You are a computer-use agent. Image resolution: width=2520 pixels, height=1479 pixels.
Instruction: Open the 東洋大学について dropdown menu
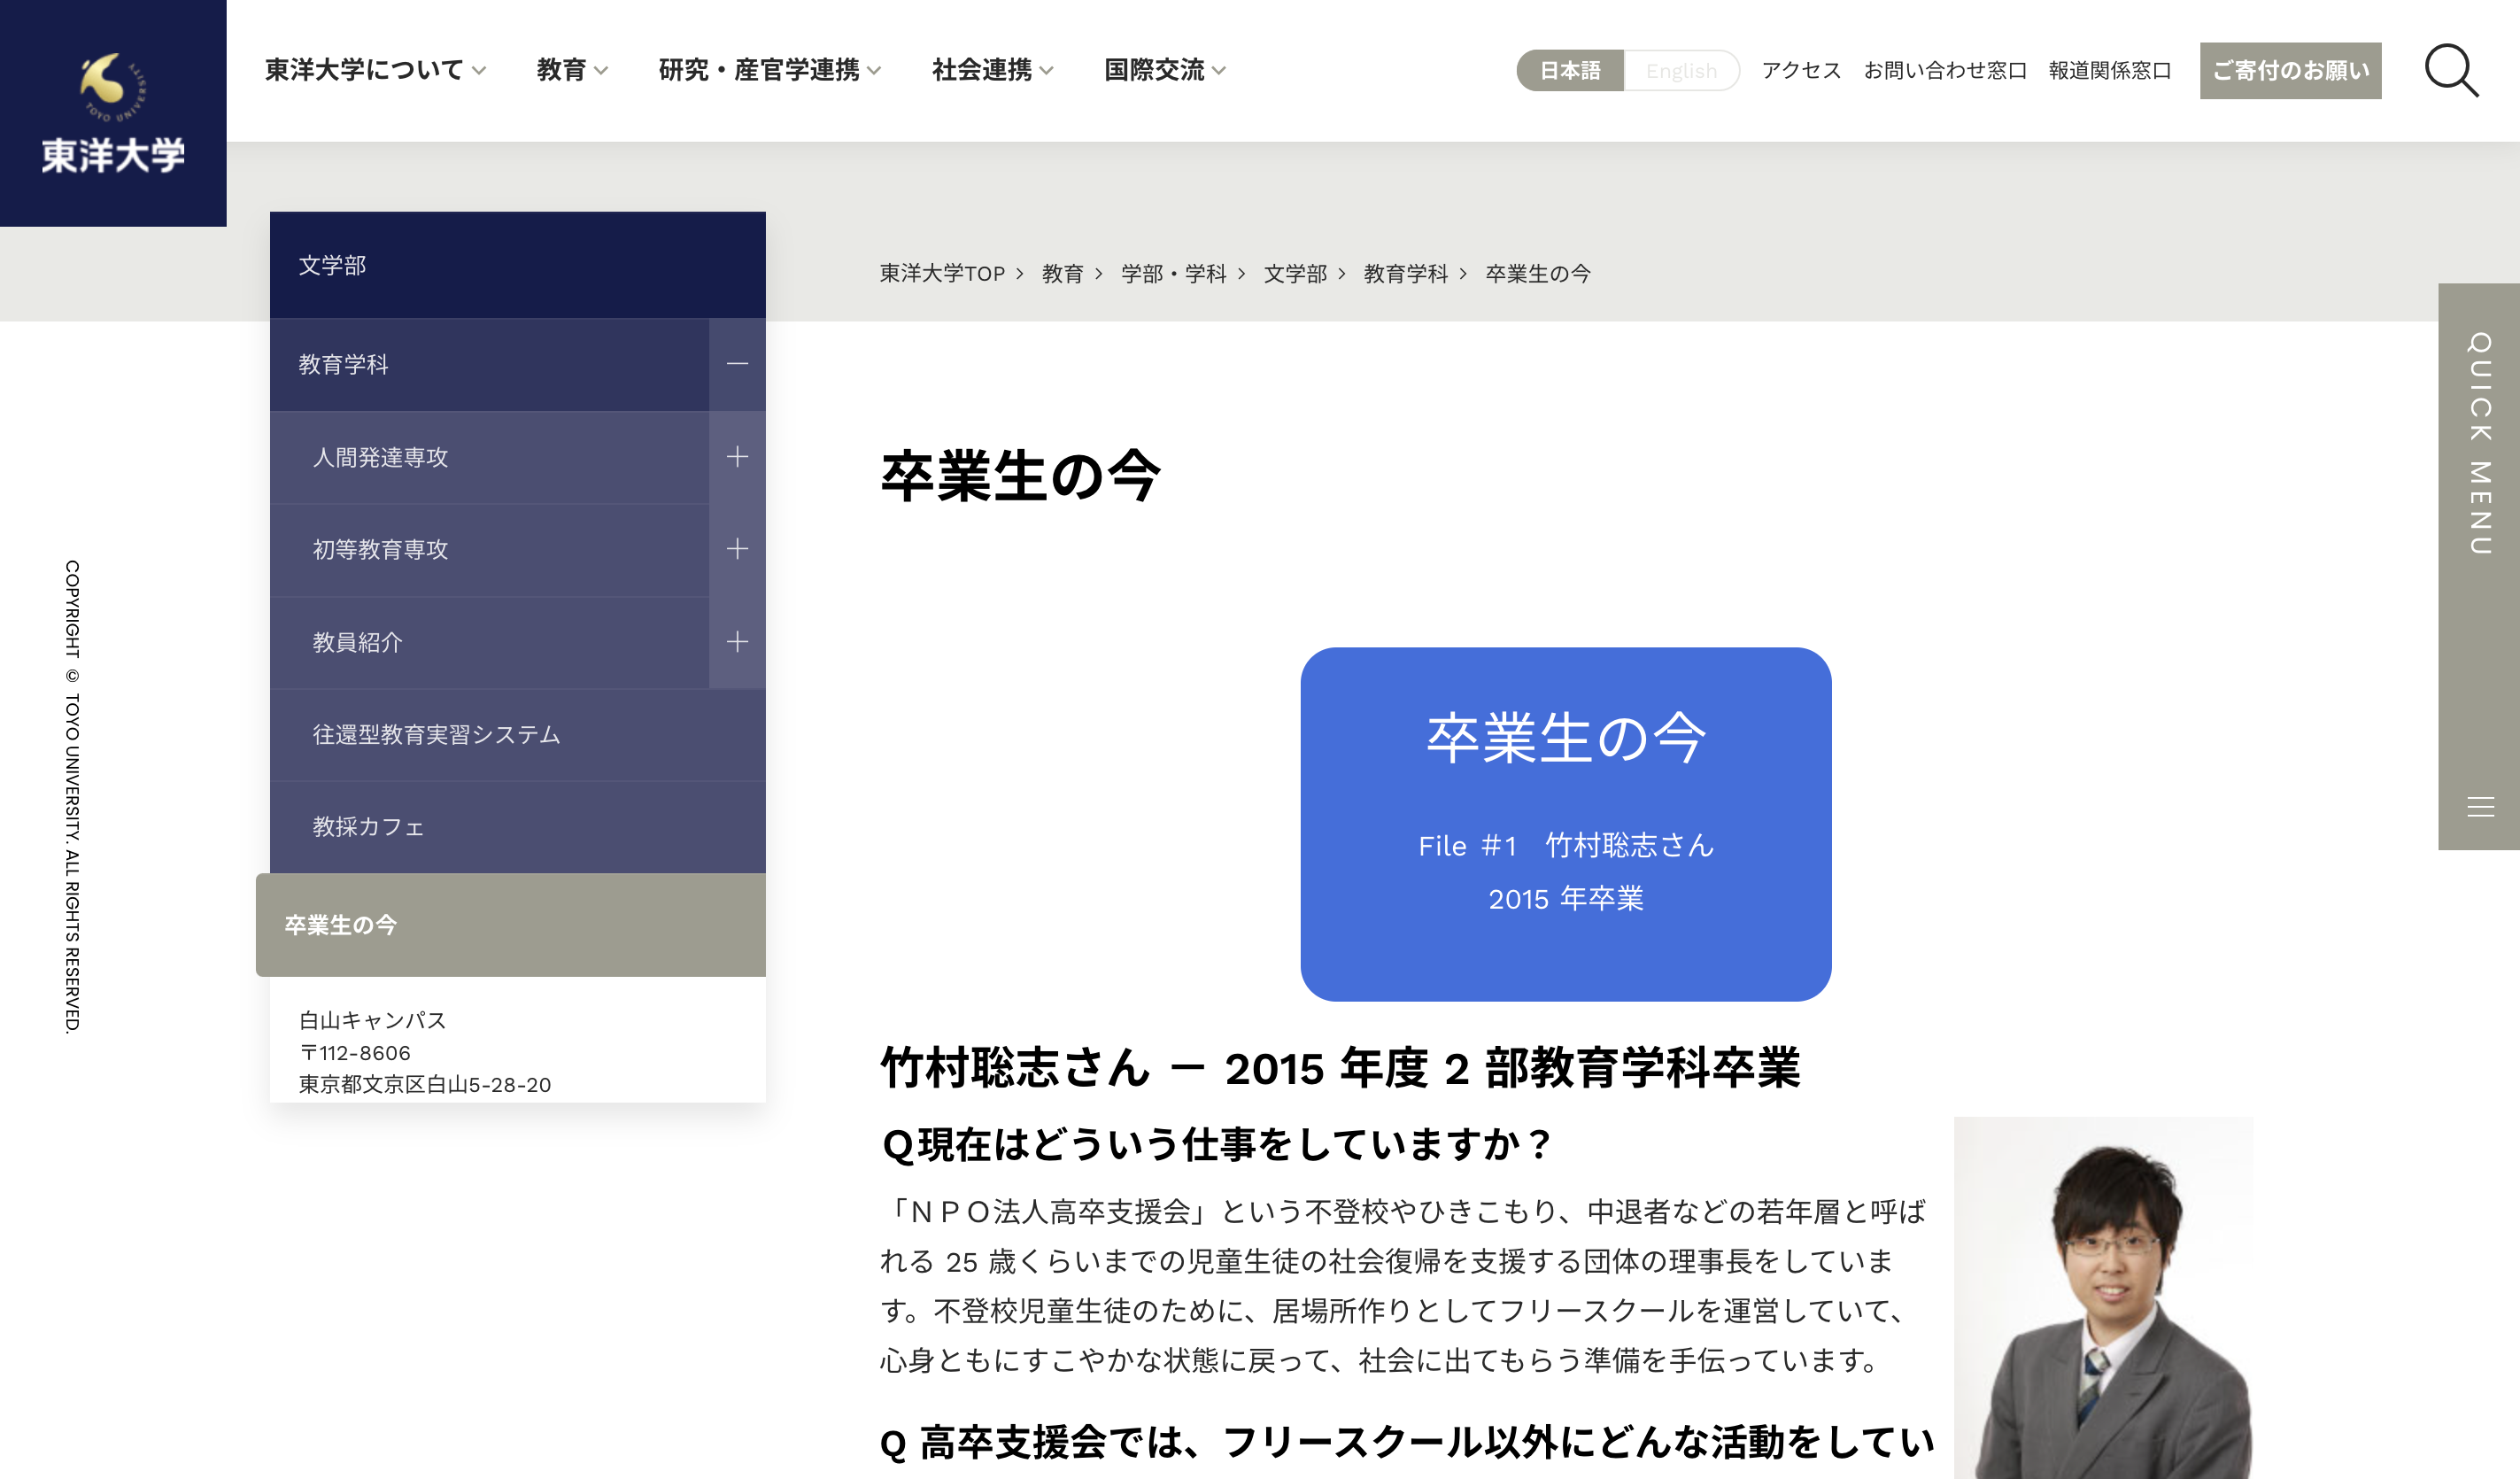point(375,70)
